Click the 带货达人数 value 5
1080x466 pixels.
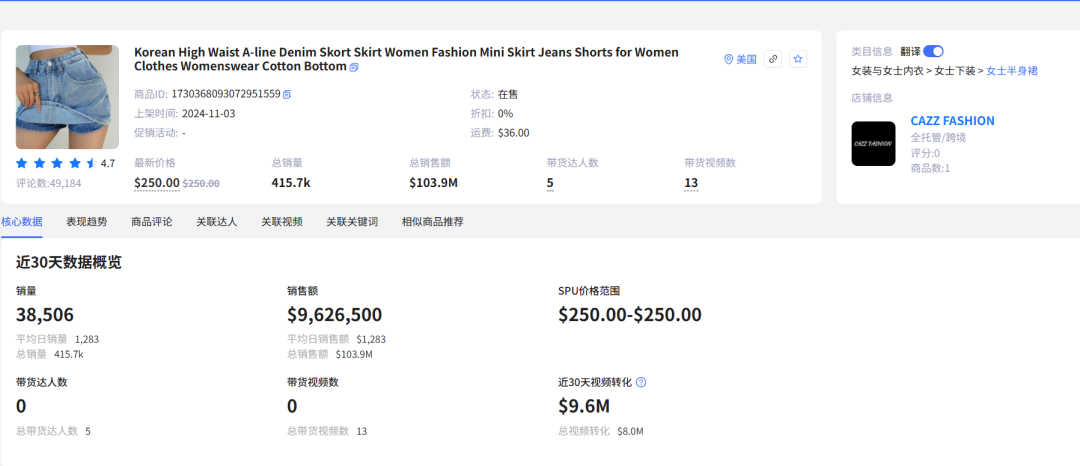point(550,183)
